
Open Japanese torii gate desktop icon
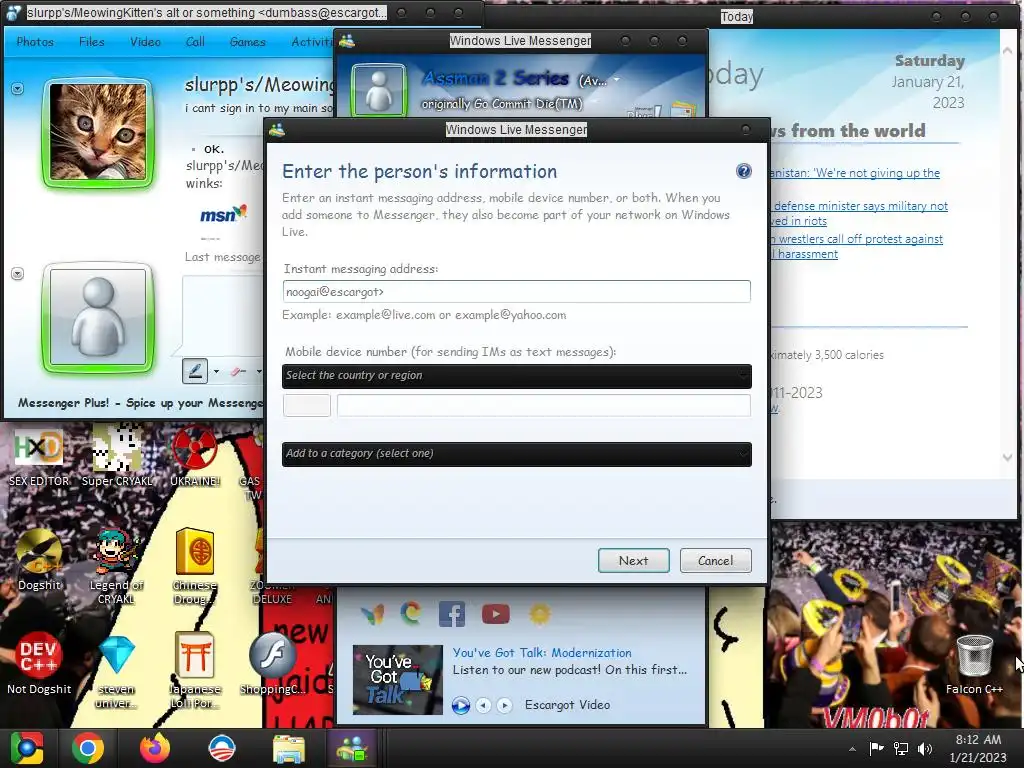point(195,670)
